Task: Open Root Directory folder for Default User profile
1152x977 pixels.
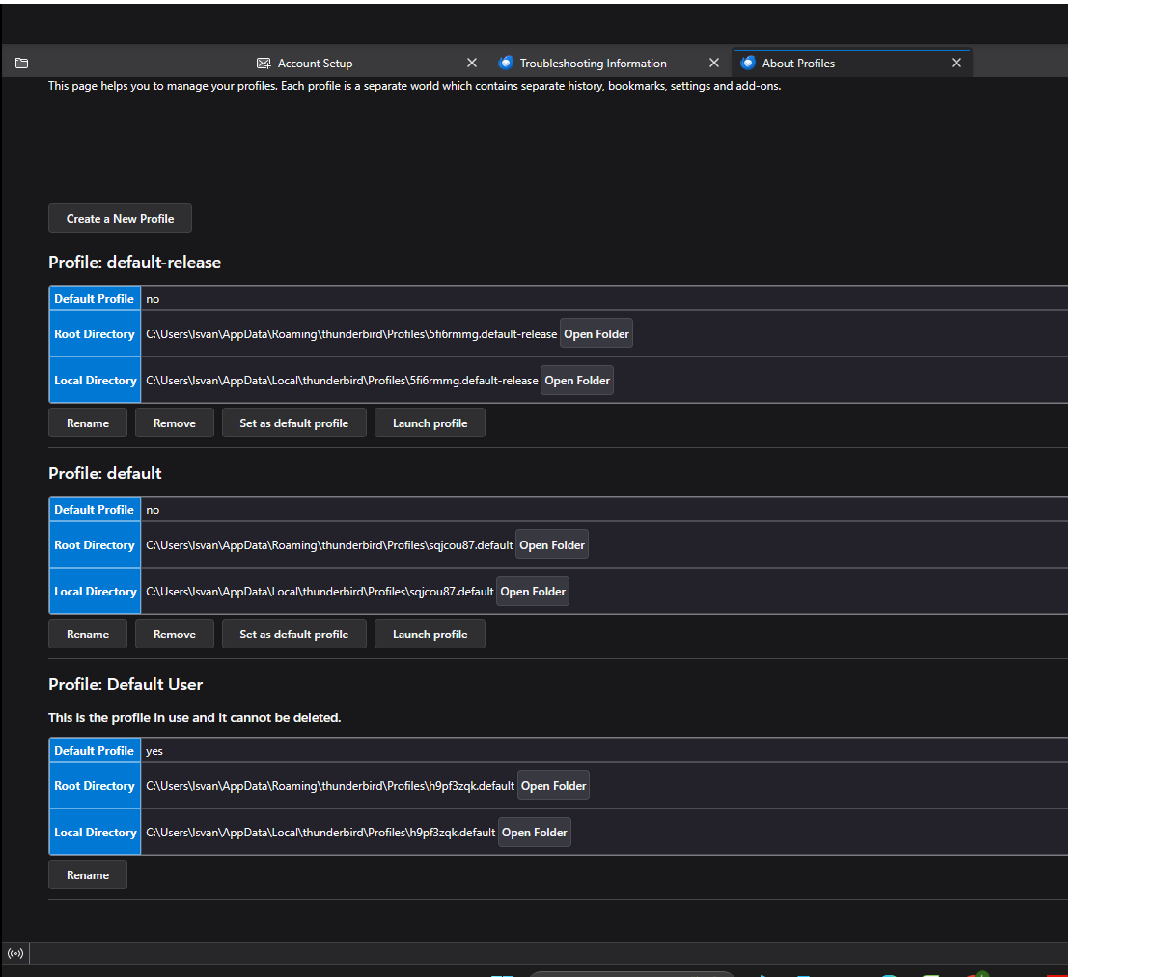Action: 553,785
